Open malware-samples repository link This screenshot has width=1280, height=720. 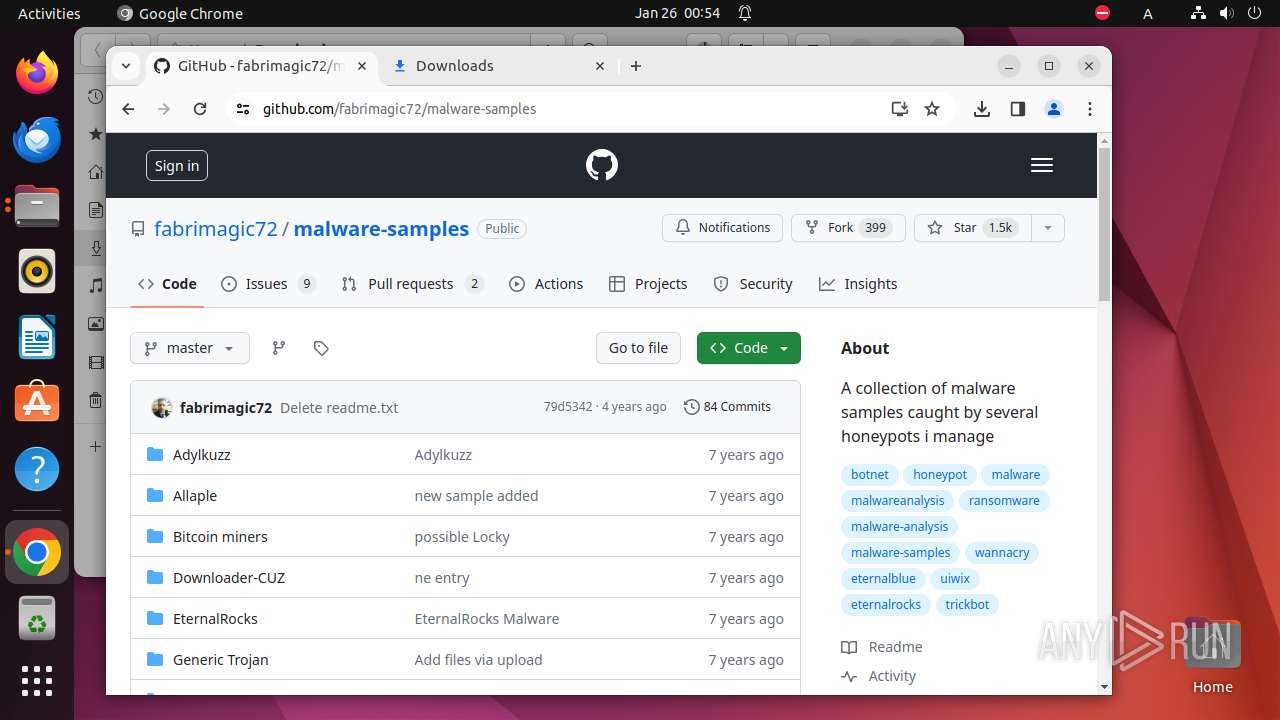tap(381, 229)
